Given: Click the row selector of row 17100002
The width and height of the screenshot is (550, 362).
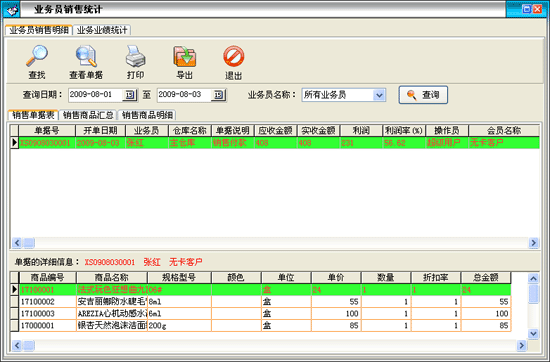Looking at the screenshot, I should (14, 302).
